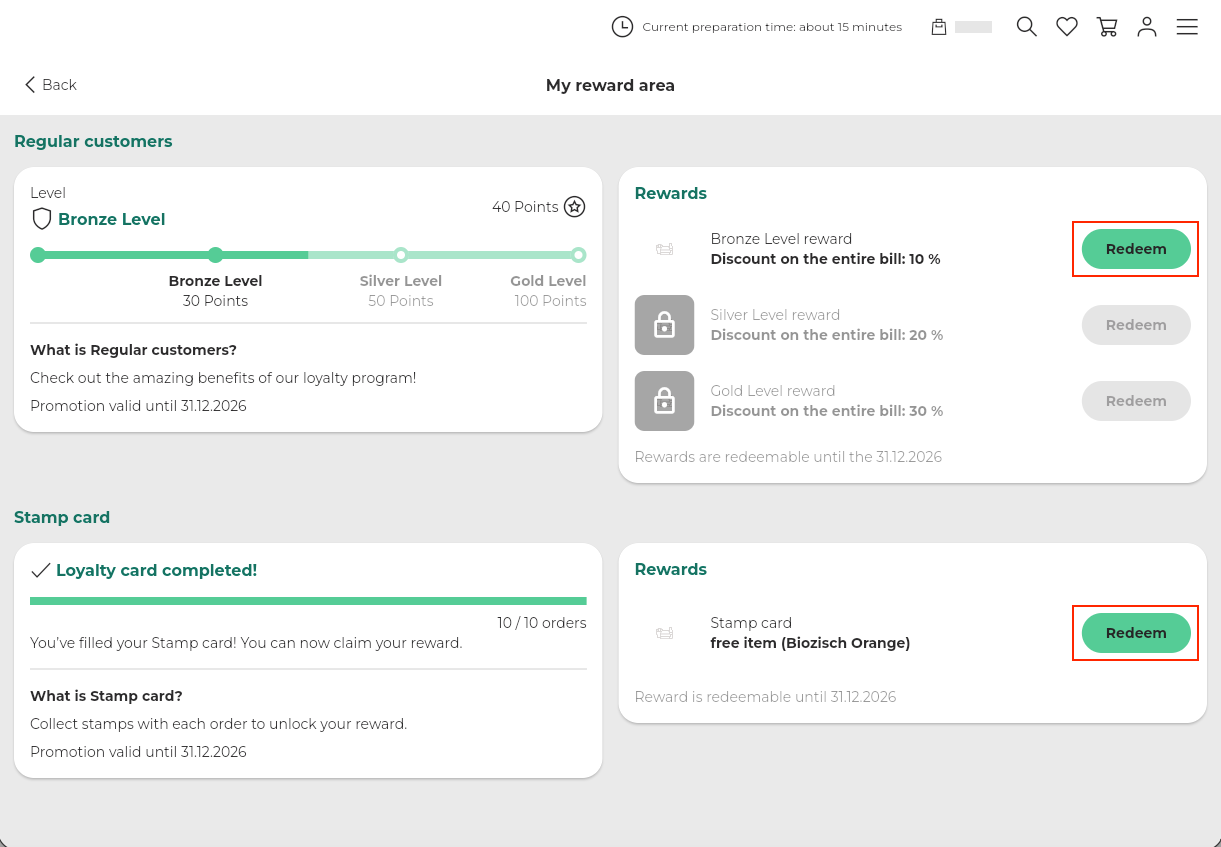Redeem the Stamp card free item
Viewport: 1221px width, 847px height.
(1136, 633)
